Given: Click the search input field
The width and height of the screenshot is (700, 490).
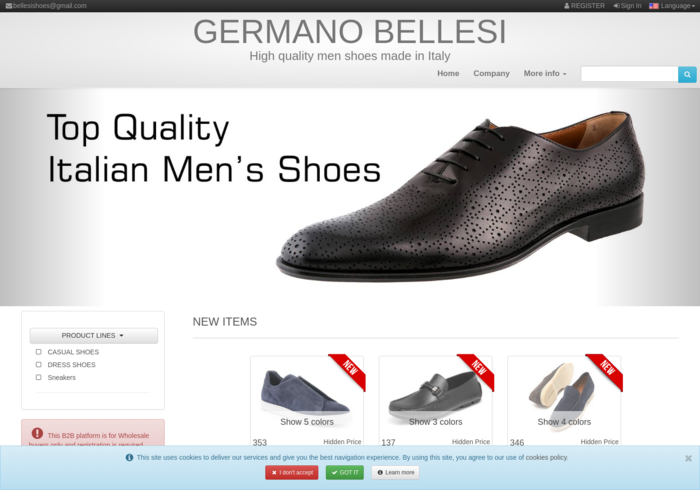Looking at the screenshot, I should click(x=629, y=75).
